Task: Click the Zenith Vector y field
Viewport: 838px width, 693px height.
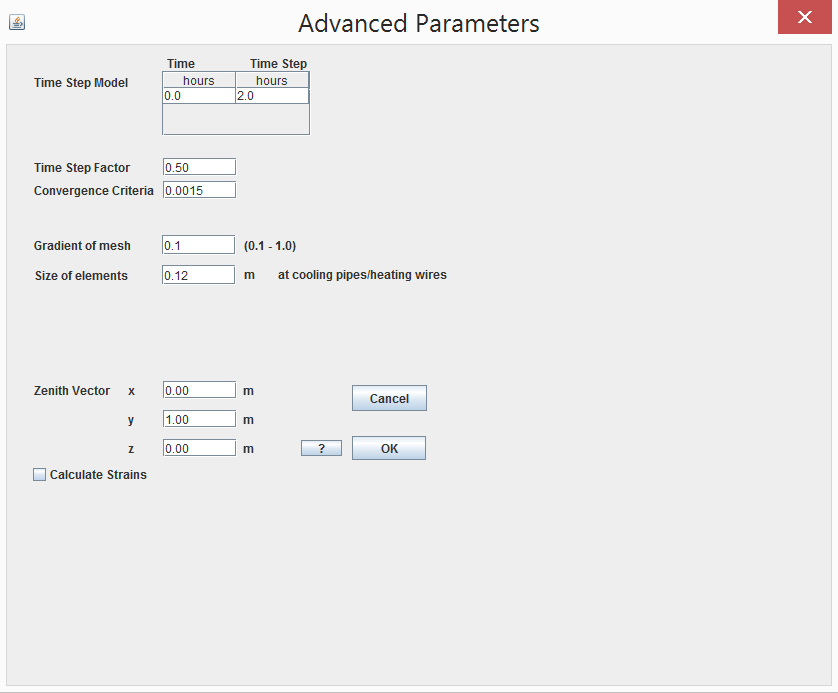Action: click(x=199, y=419)
